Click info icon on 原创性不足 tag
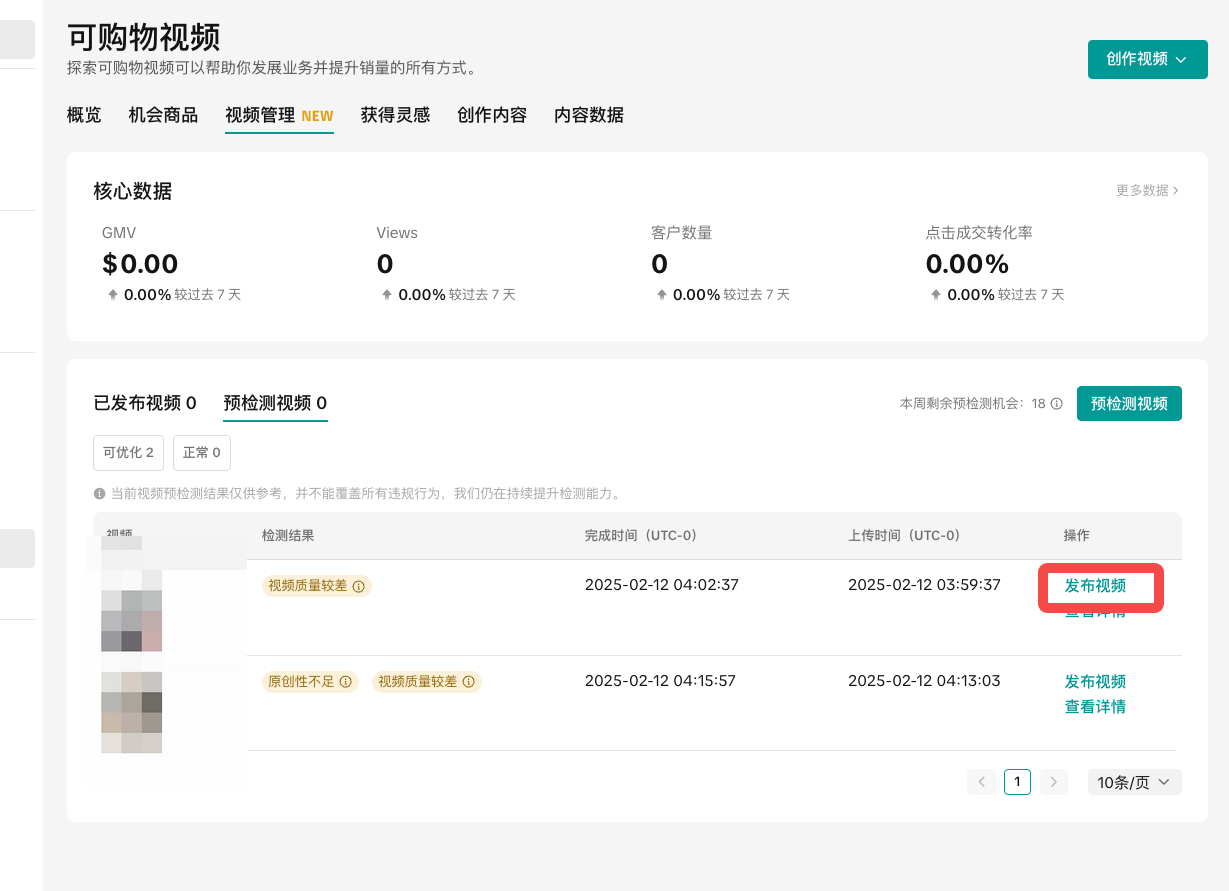The image size is (1229, 891). pyautogui.click(x=346, y=682)
